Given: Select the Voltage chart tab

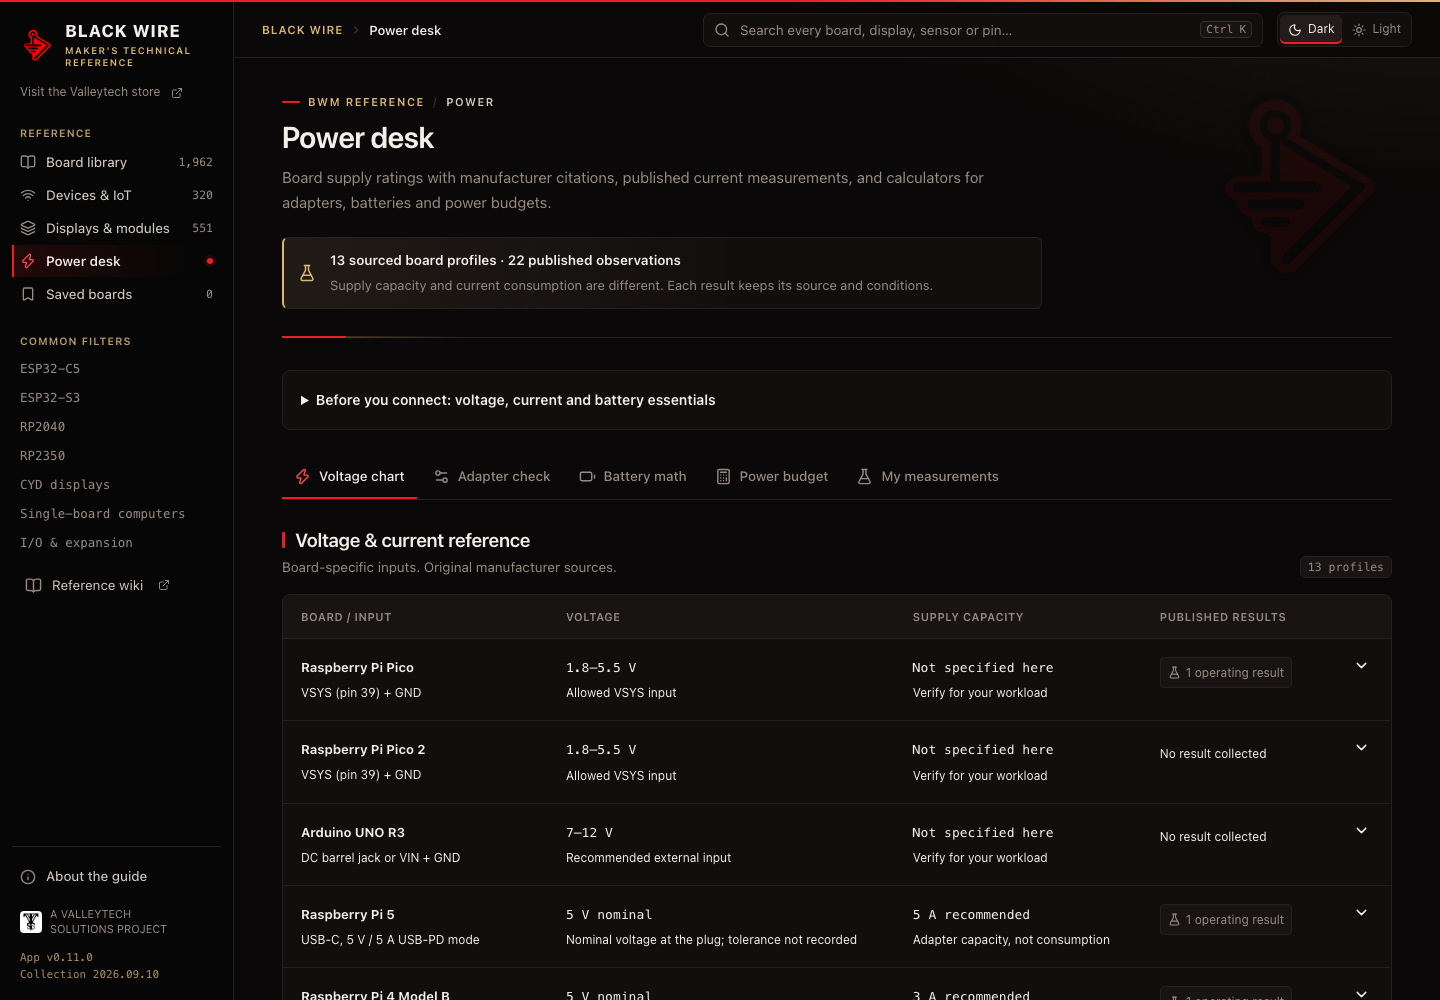Looking at the screenshot, I should click(350, 477).
